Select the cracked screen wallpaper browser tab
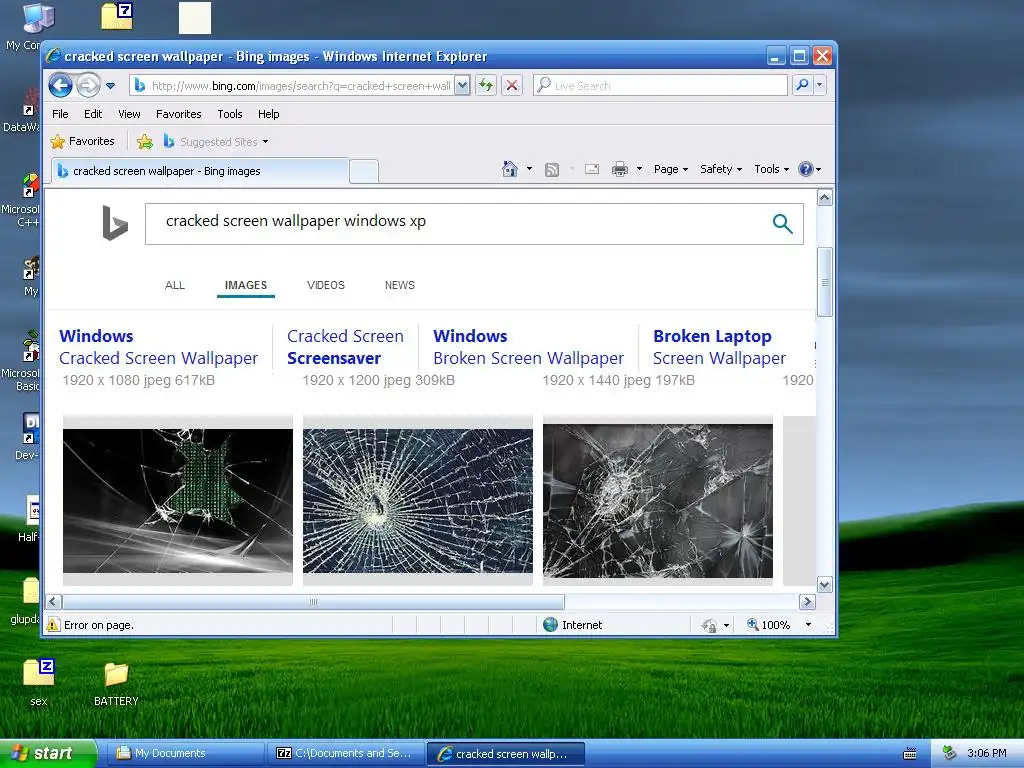Image resolution: width=1024 pixels, height=768 pixels. (199, 171)
